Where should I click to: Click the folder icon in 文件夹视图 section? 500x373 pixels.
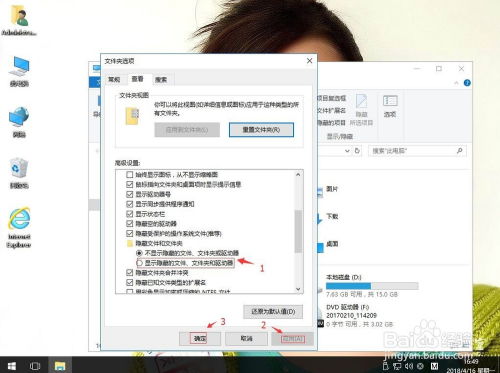coord(132,116)
